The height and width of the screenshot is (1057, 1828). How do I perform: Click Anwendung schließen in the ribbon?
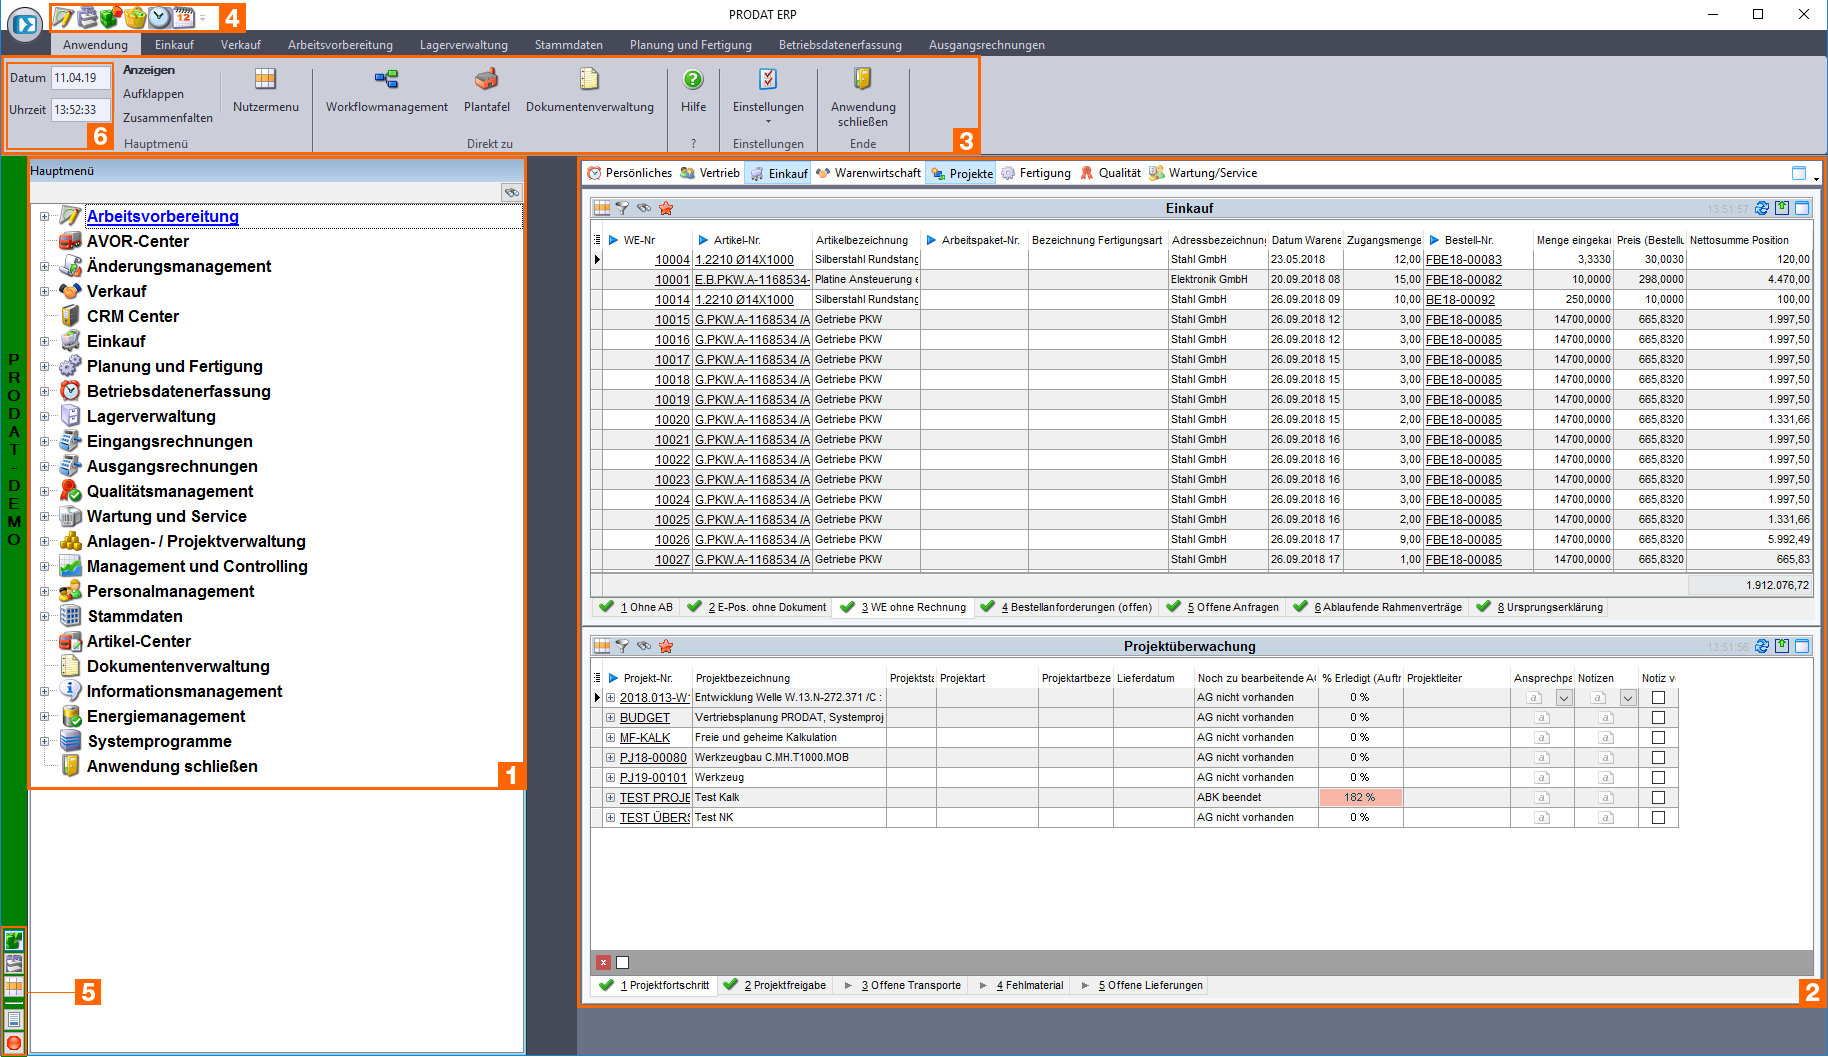863,97
